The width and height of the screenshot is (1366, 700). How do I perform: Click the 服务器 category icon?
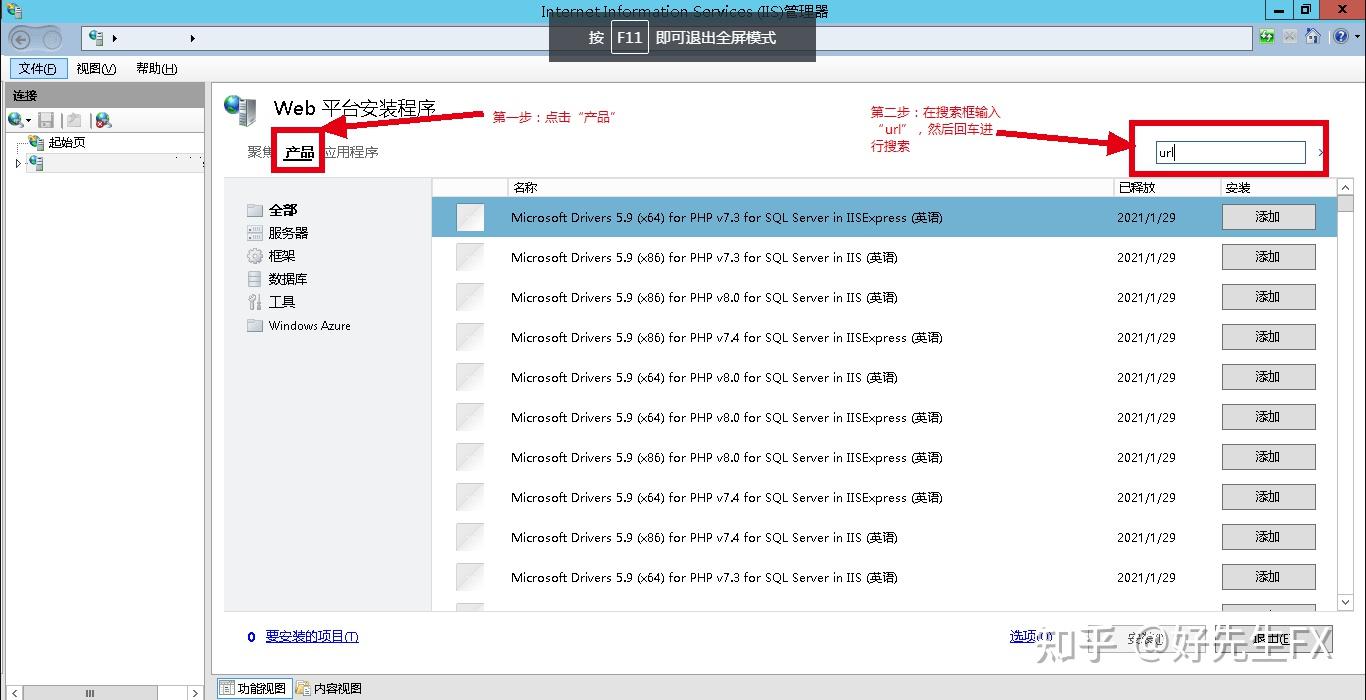[x=255, y=233]
